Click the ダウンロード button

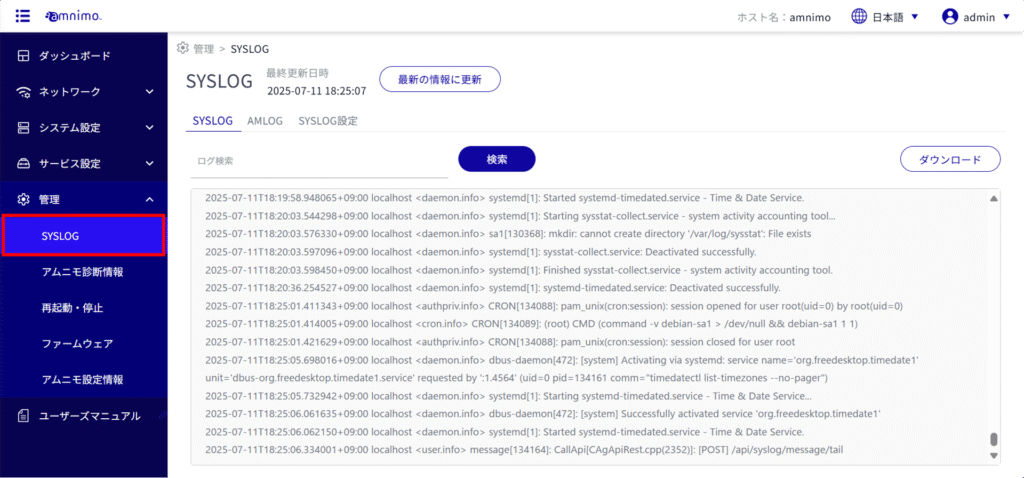coord(950,159)
